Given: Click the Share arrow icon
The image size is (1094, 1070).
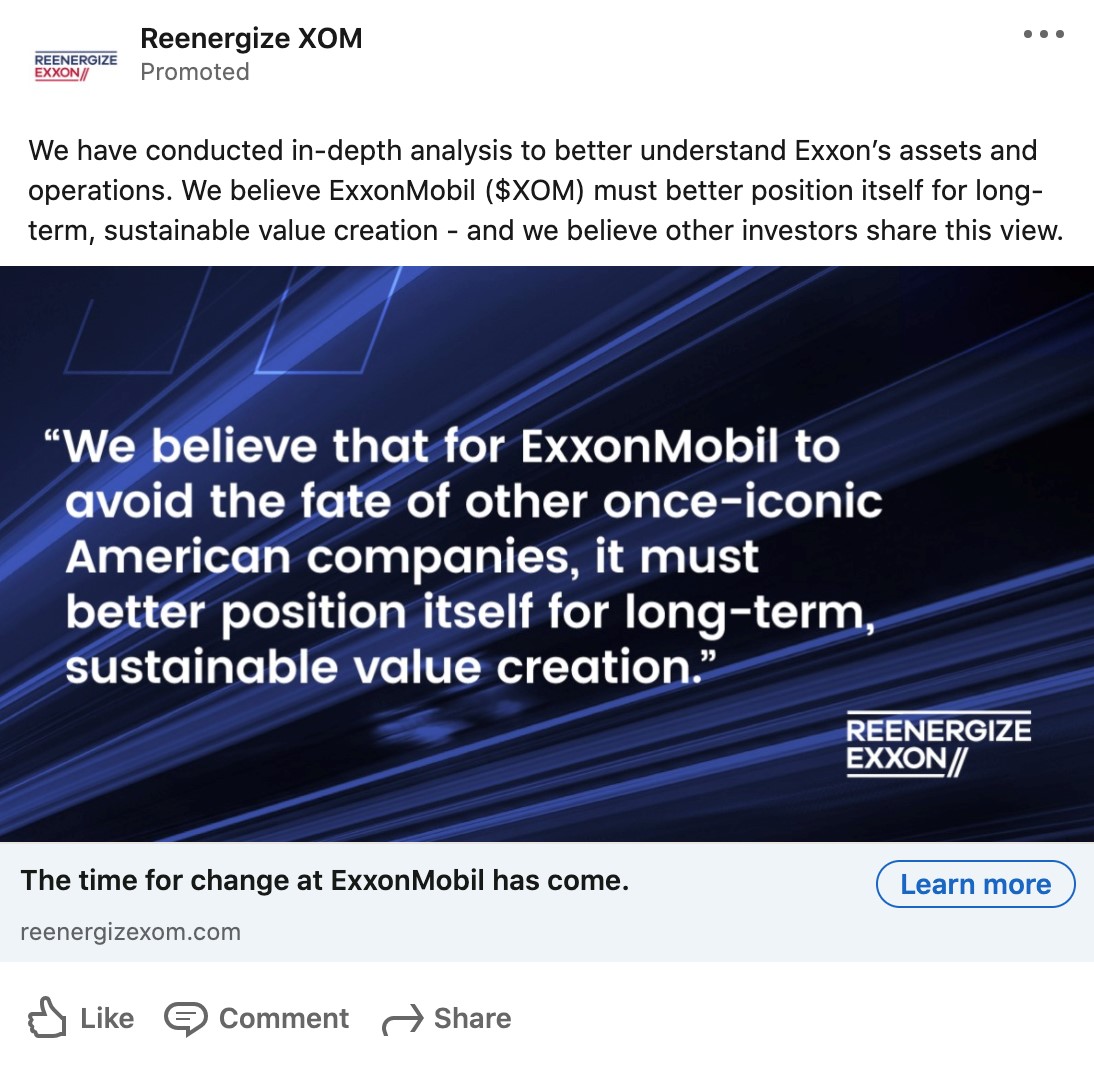Looking at the screenshot, I should (x=403, y=1020).
